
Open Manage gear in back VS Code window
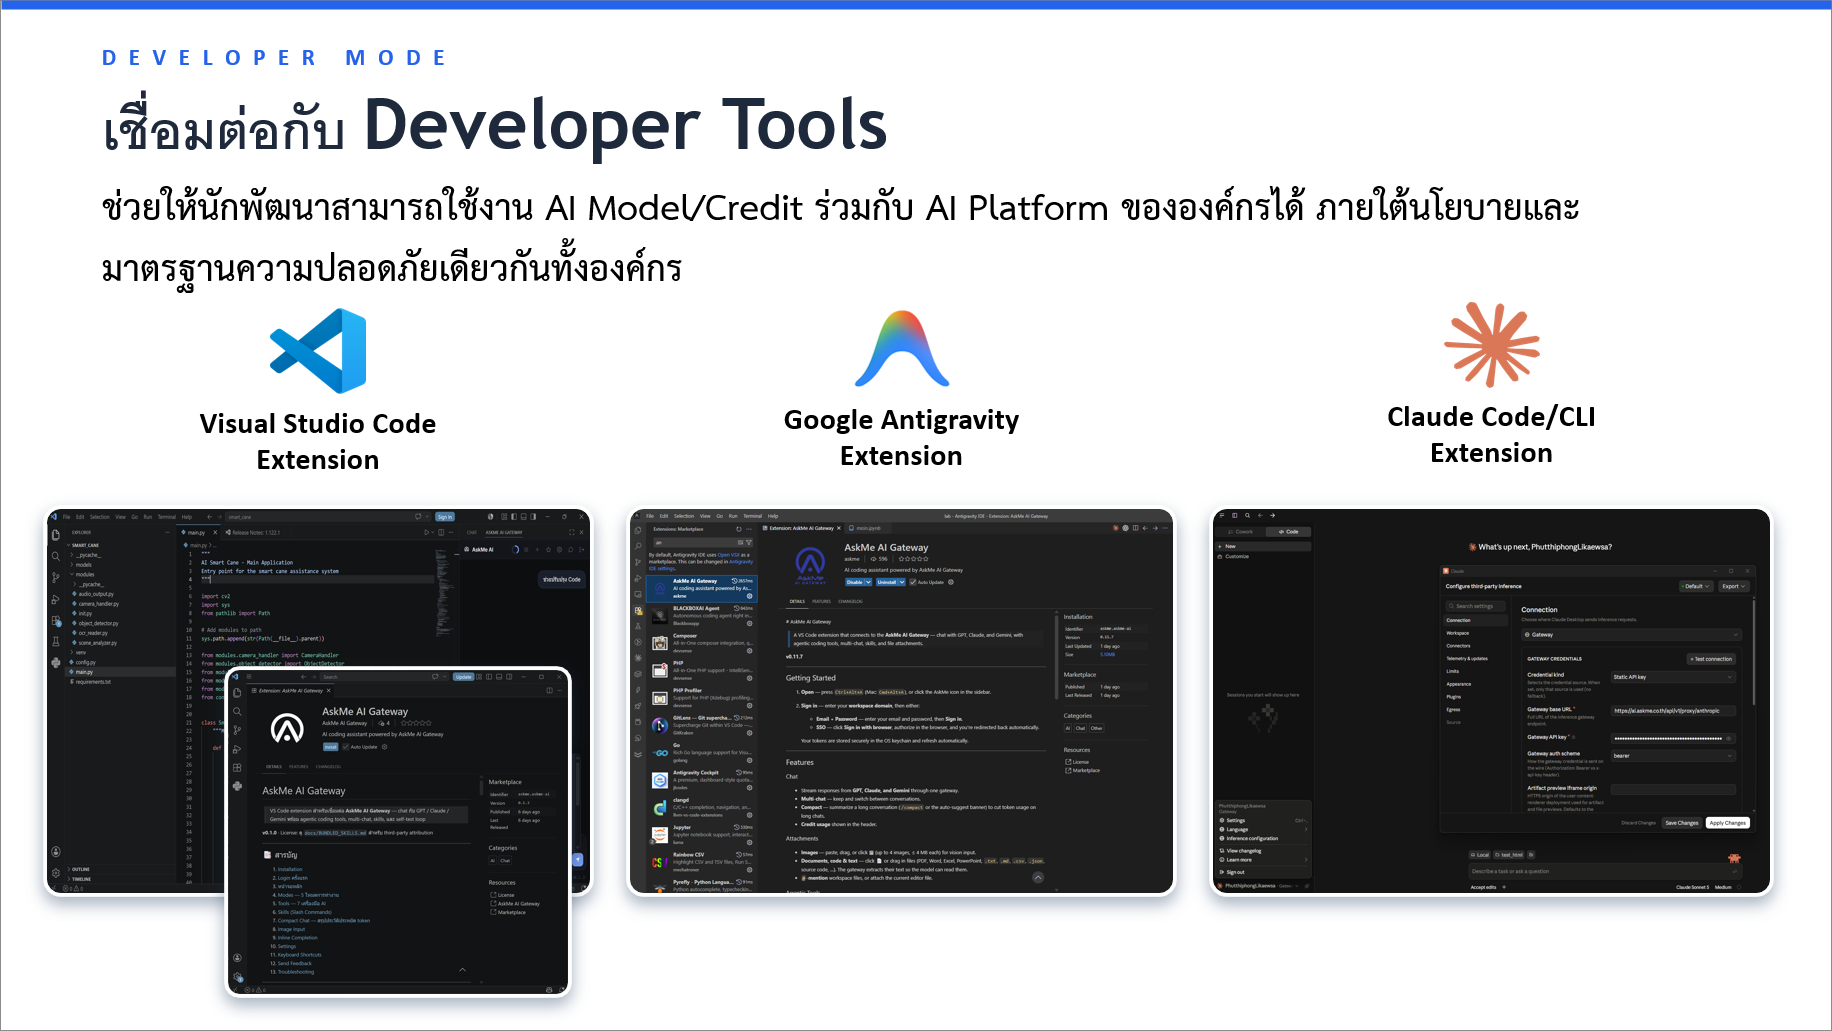coord(56,873)
